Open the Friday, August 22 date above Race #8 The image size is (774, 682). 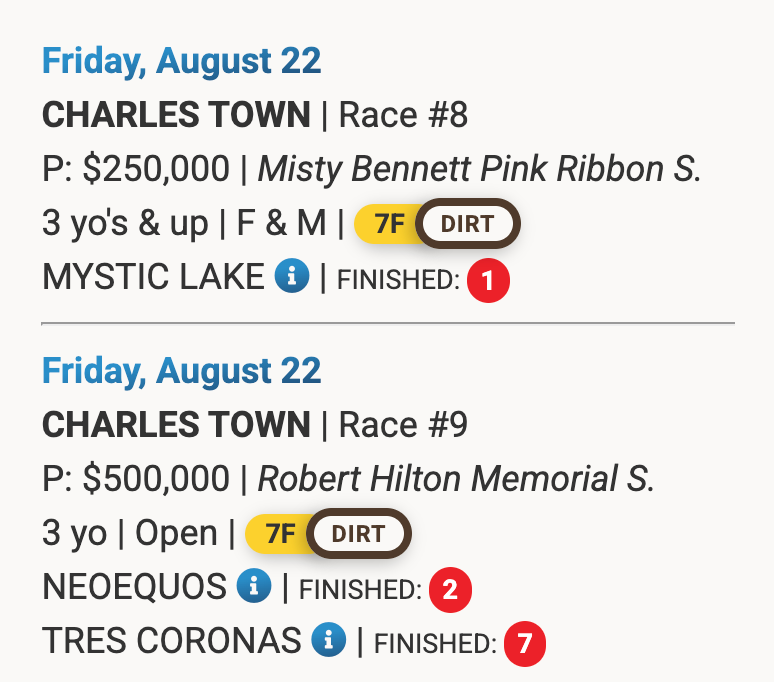pyautogui.click(x=181, y=61)
